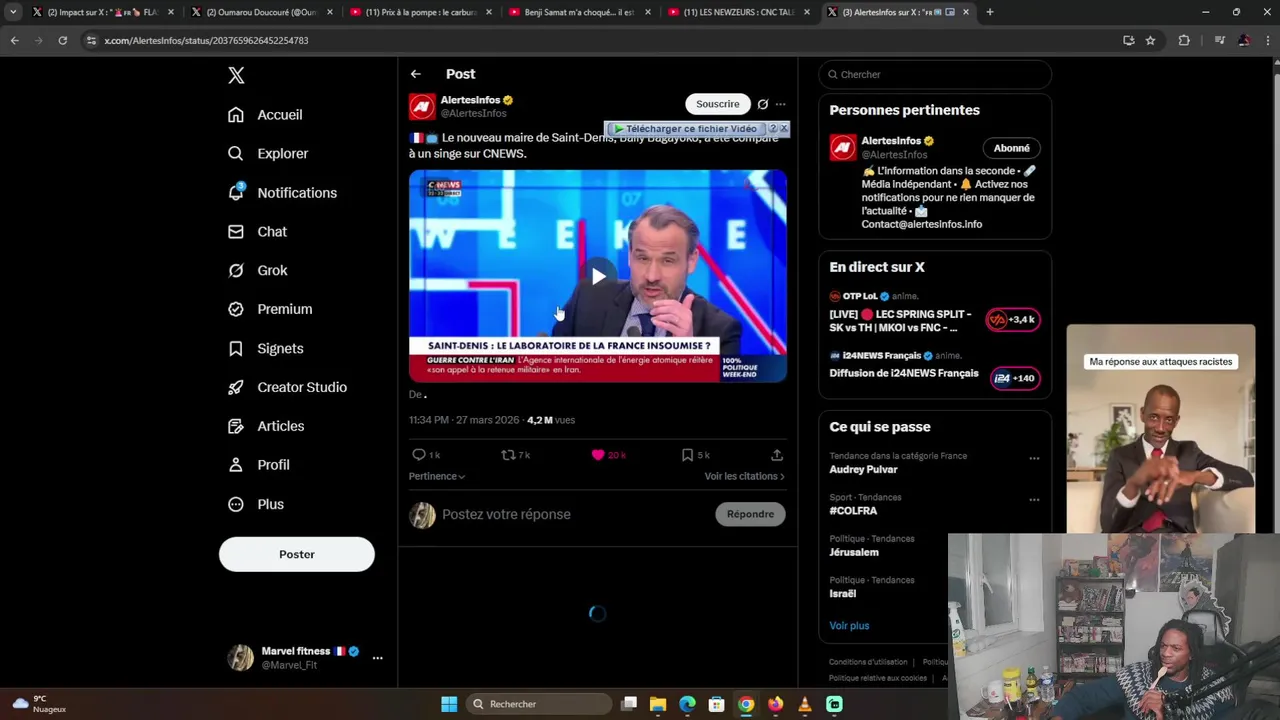Open Notifications in the sidebar
This screenshot has height=720, width=1280.
point(282,193)
